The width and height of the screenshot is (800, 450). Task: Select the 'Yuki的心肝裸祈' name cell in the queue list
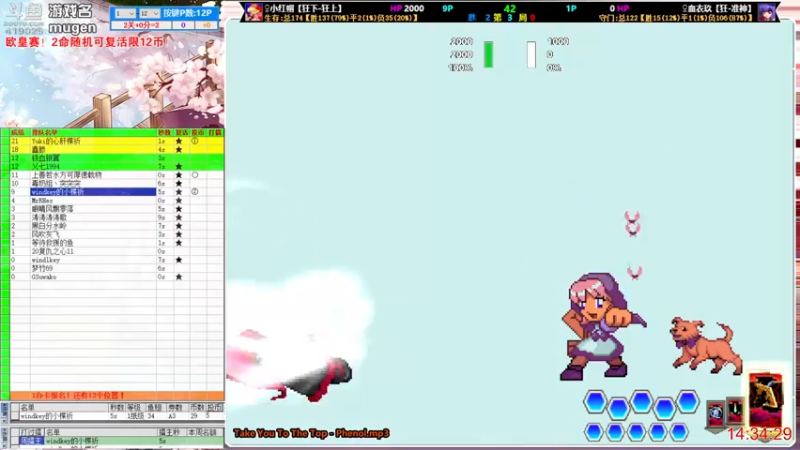click(93, 141)
